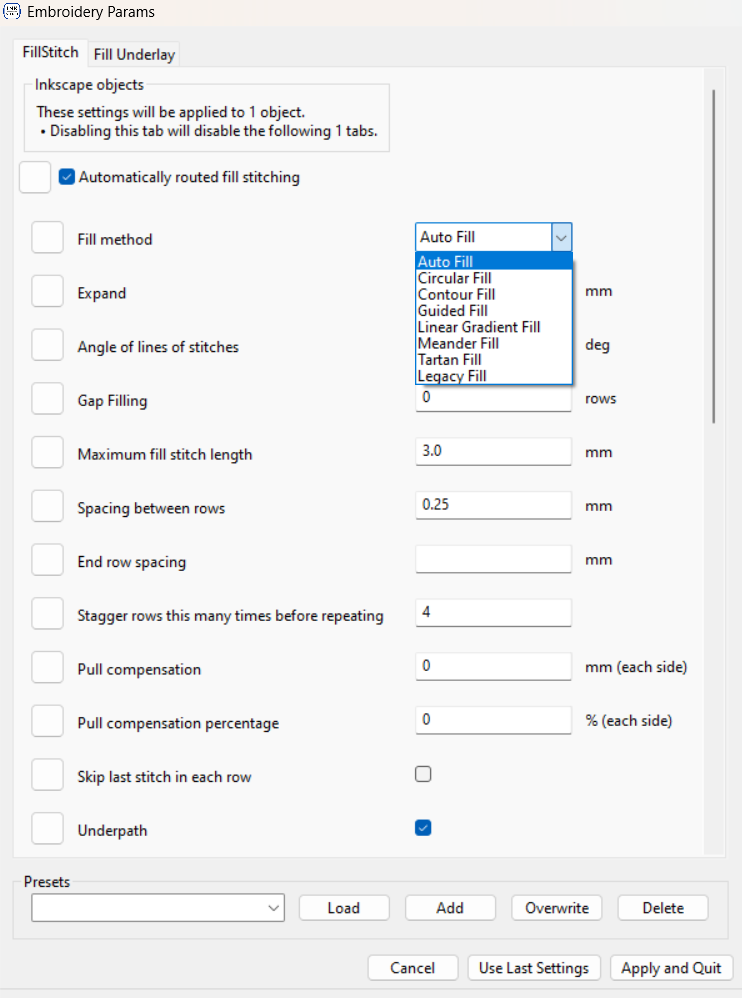Click the Spacing between rows value field

coord(494,505)
